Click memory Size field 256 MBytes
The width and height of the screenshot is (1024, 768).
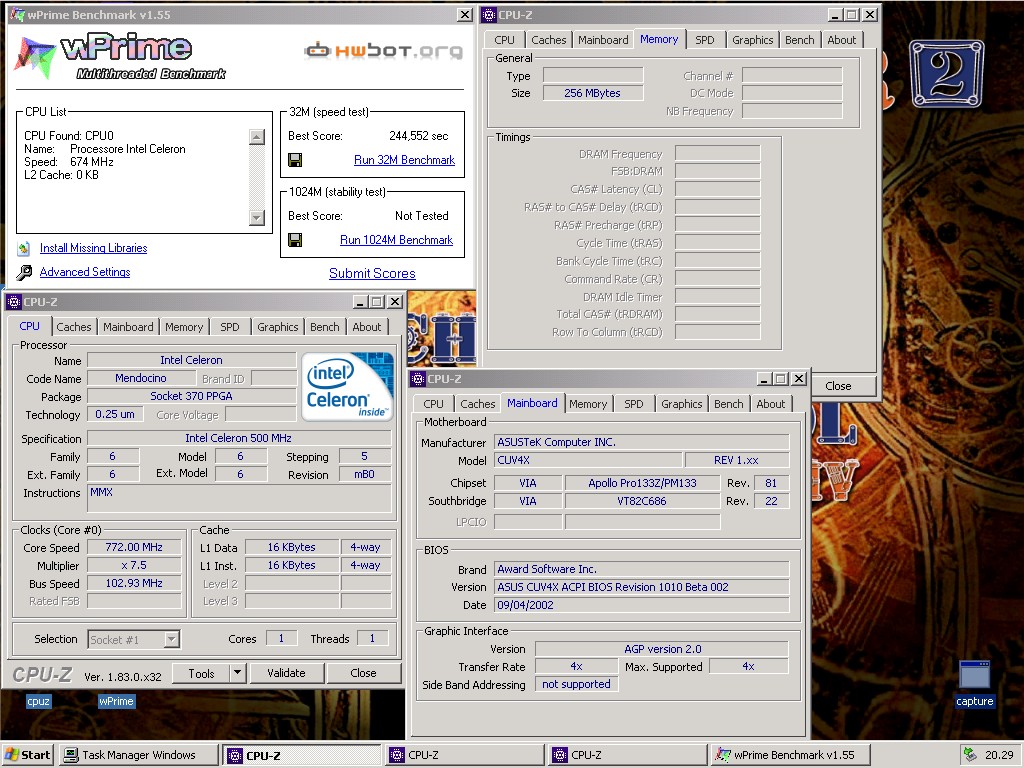(x=592, y=93)
